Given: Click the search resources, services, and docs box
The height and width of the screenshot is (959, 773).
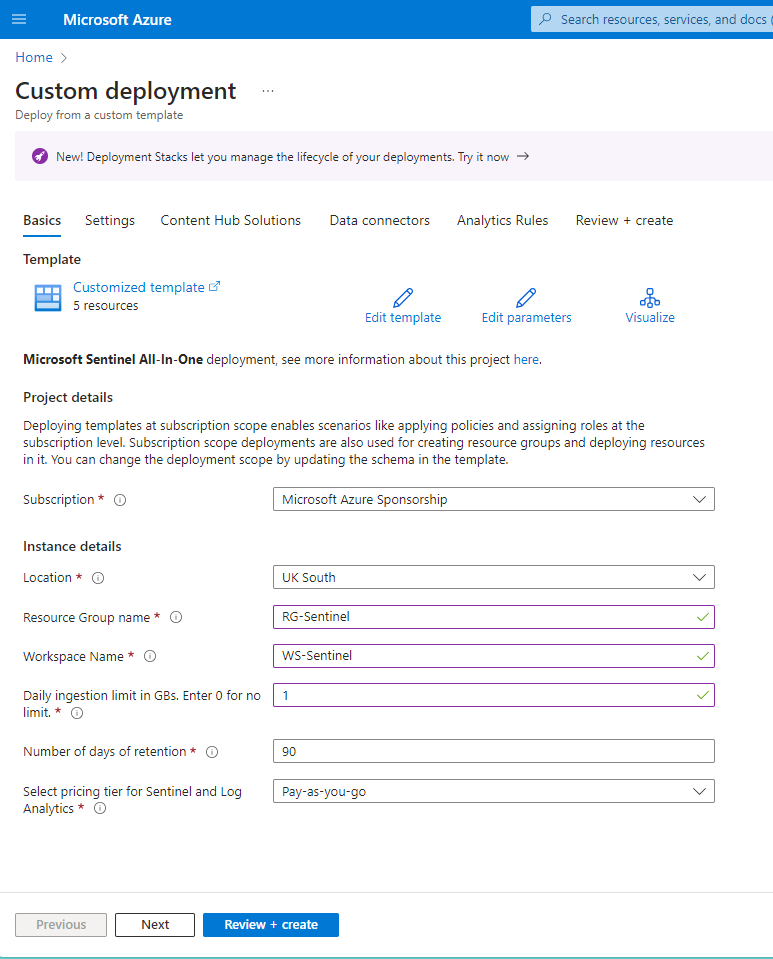Looking at the screenshot, I should (x=652, y=19).
